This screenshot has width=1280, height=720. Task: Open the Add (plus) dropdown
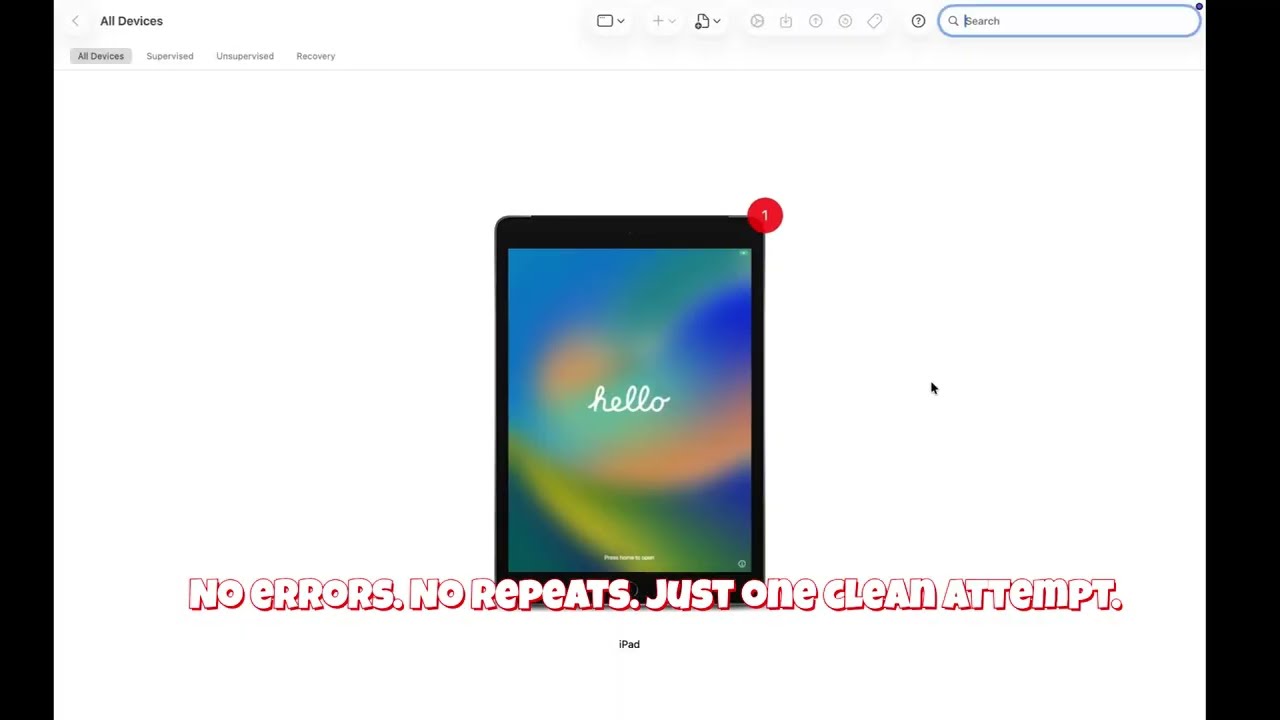664,21
